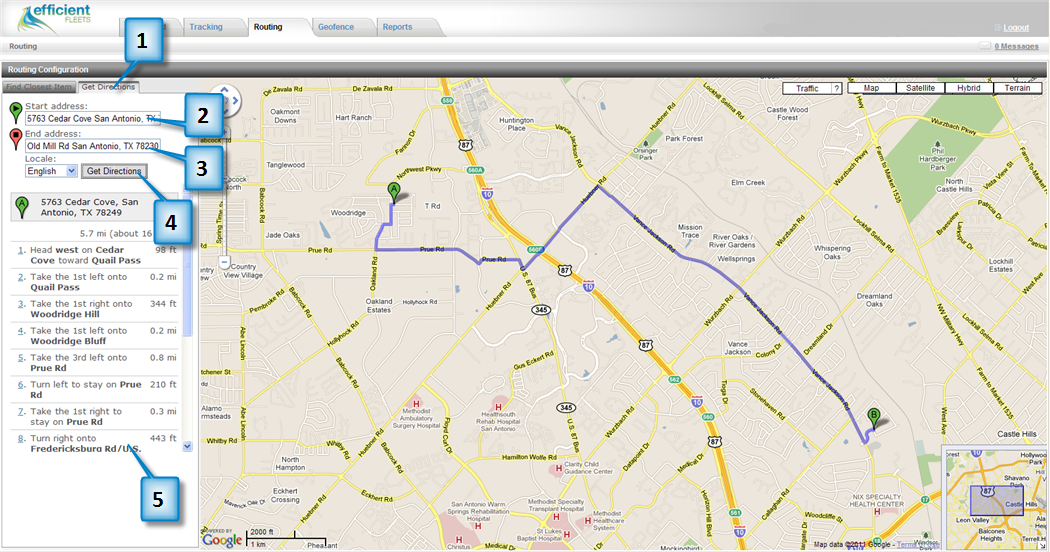Click step 7 Take 1st right Prue Rd

94,416
